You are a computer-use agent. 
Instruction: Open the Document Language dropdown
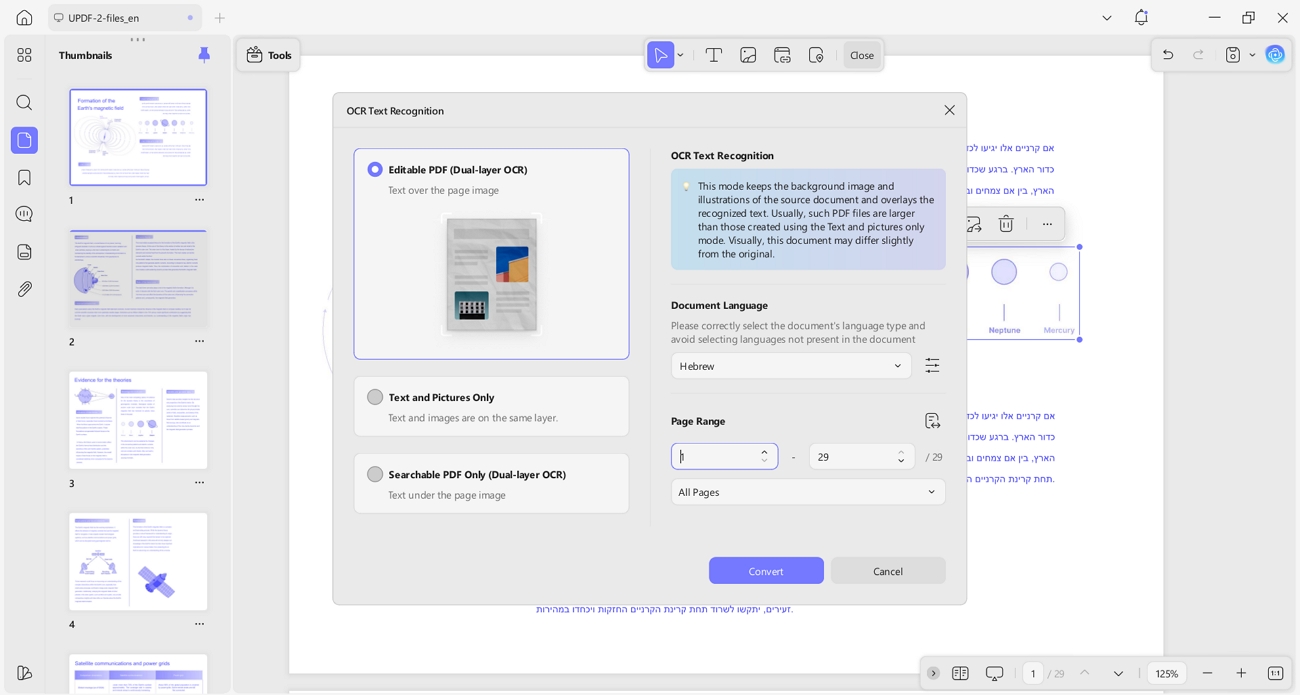790,366
